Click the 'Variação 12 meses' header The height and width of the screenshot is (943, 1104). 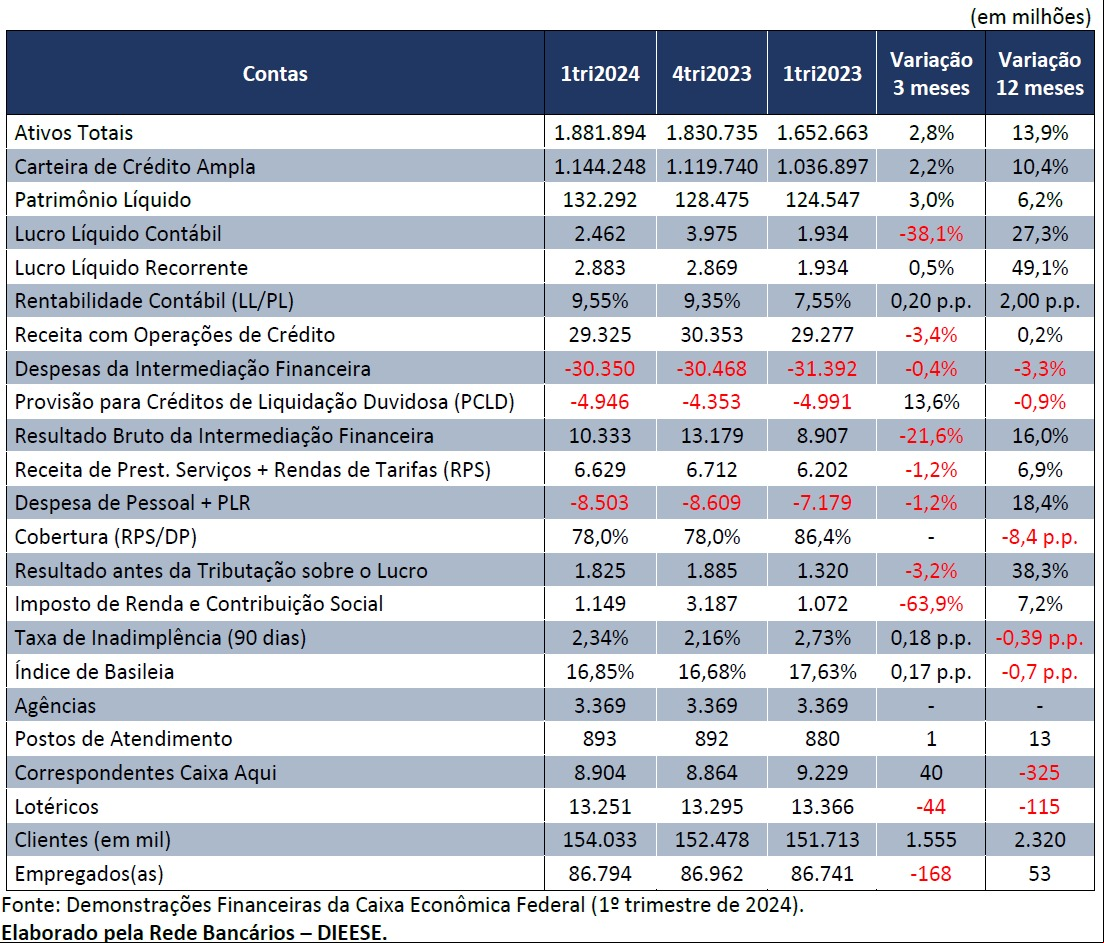[x=1039, y=73]
